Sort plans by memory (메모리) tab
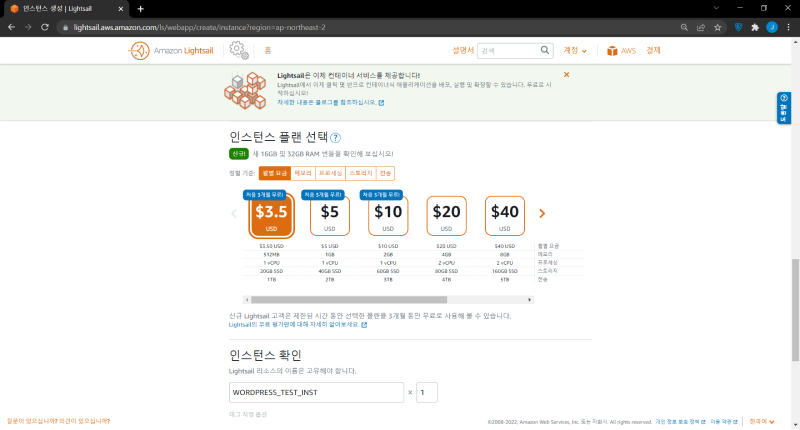Image resolution: width=800 pixels, height=430 pixels. (x=303, y=173)
